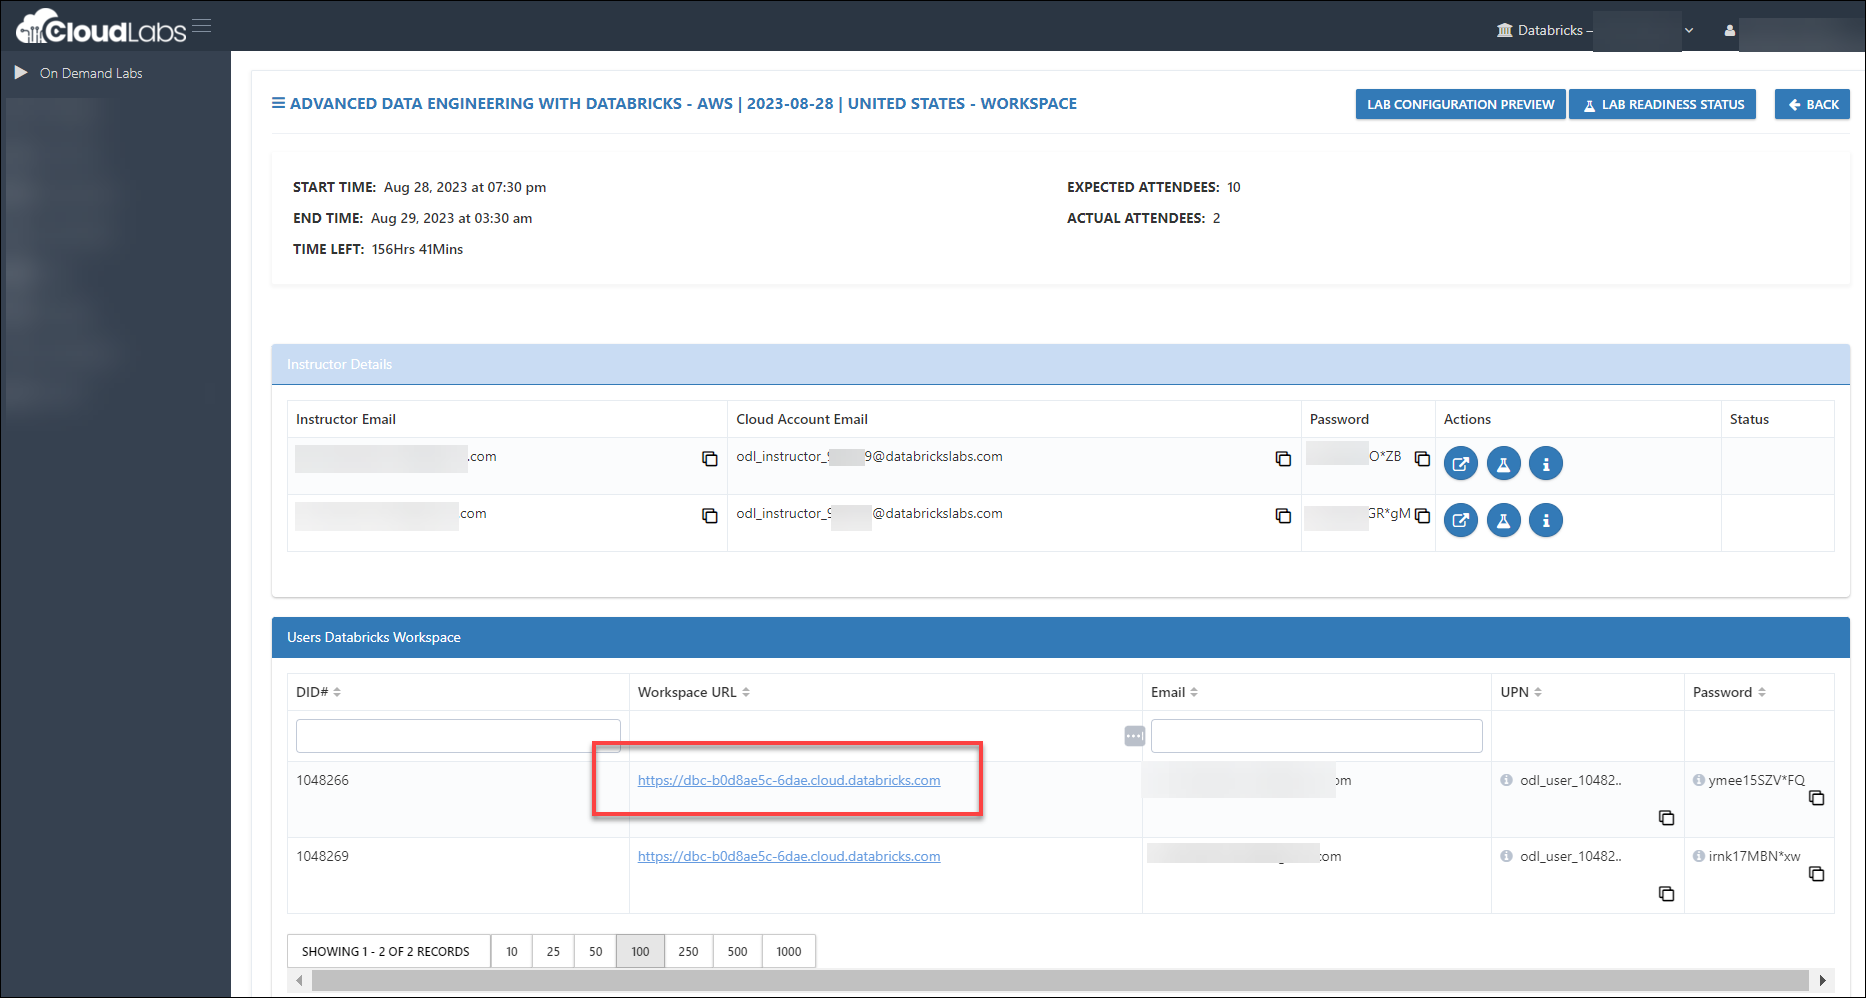
Task: Copy first instructor email ending .com
Action: tap(709, 459)
